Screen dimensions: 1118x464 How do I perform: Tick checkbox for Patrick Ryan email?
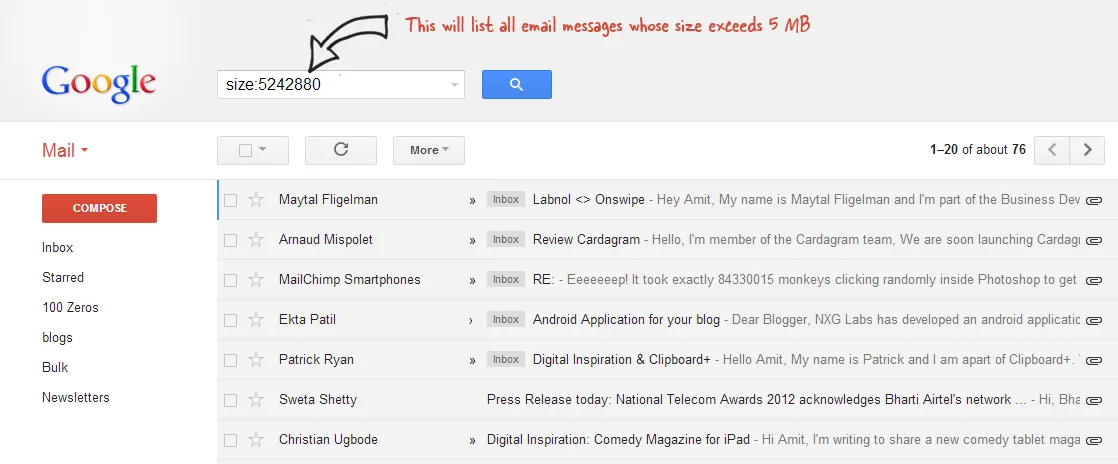click(231, 360)
